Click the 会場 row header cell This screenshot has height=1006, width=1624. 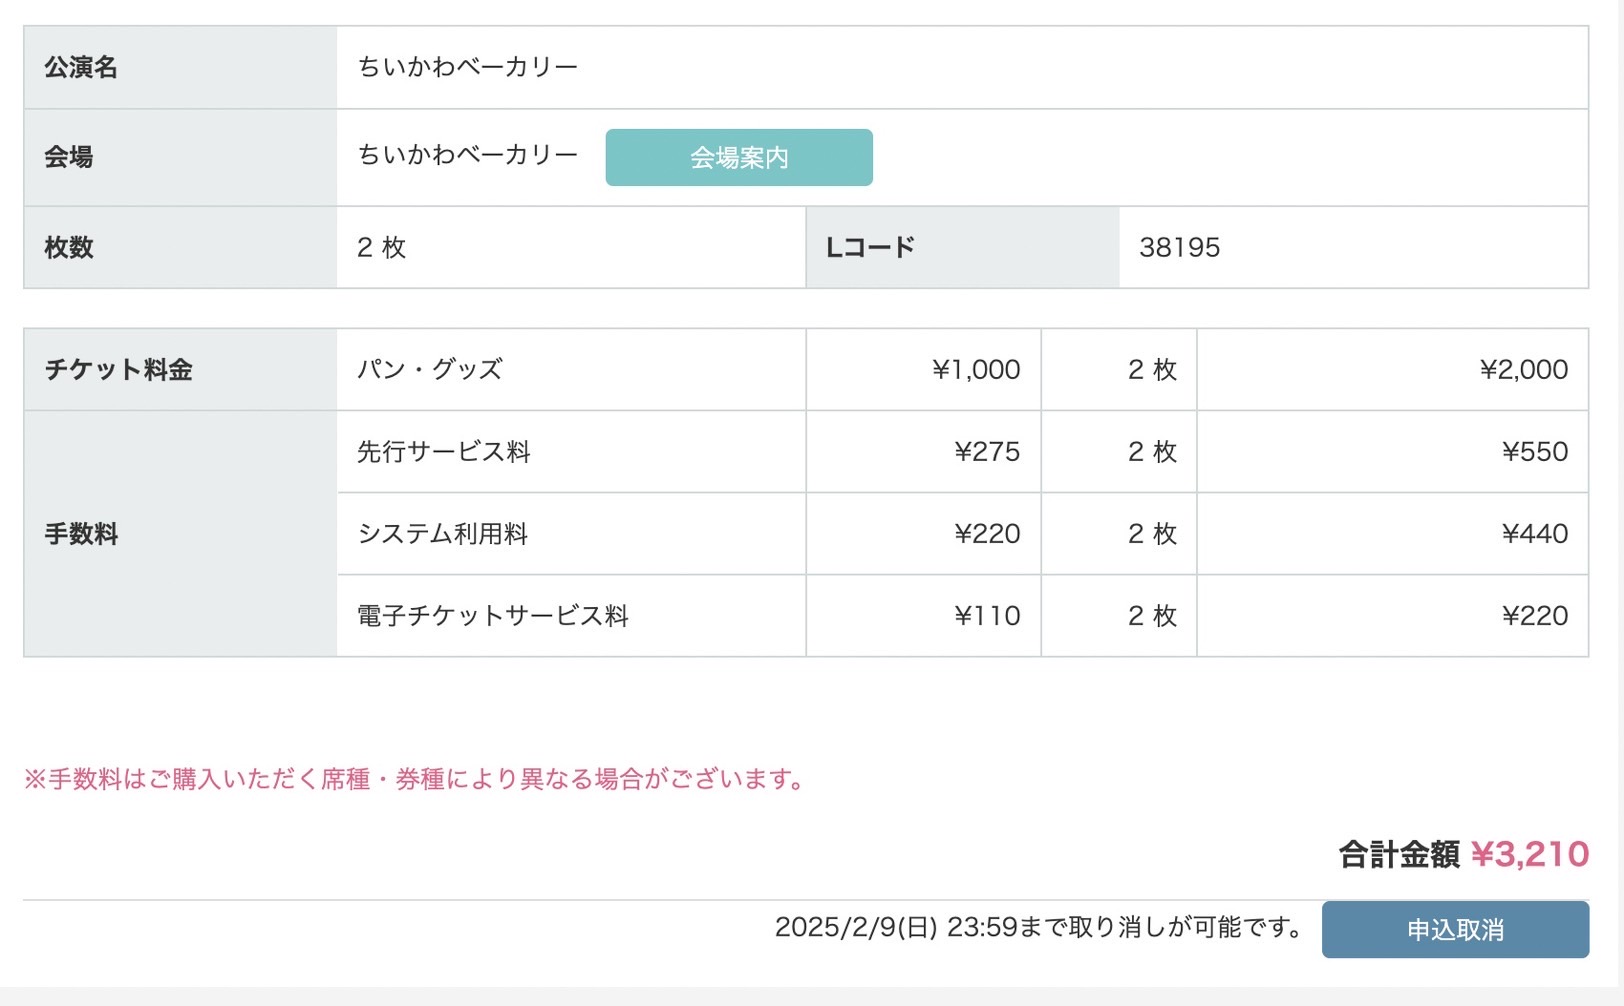point(69,157)
